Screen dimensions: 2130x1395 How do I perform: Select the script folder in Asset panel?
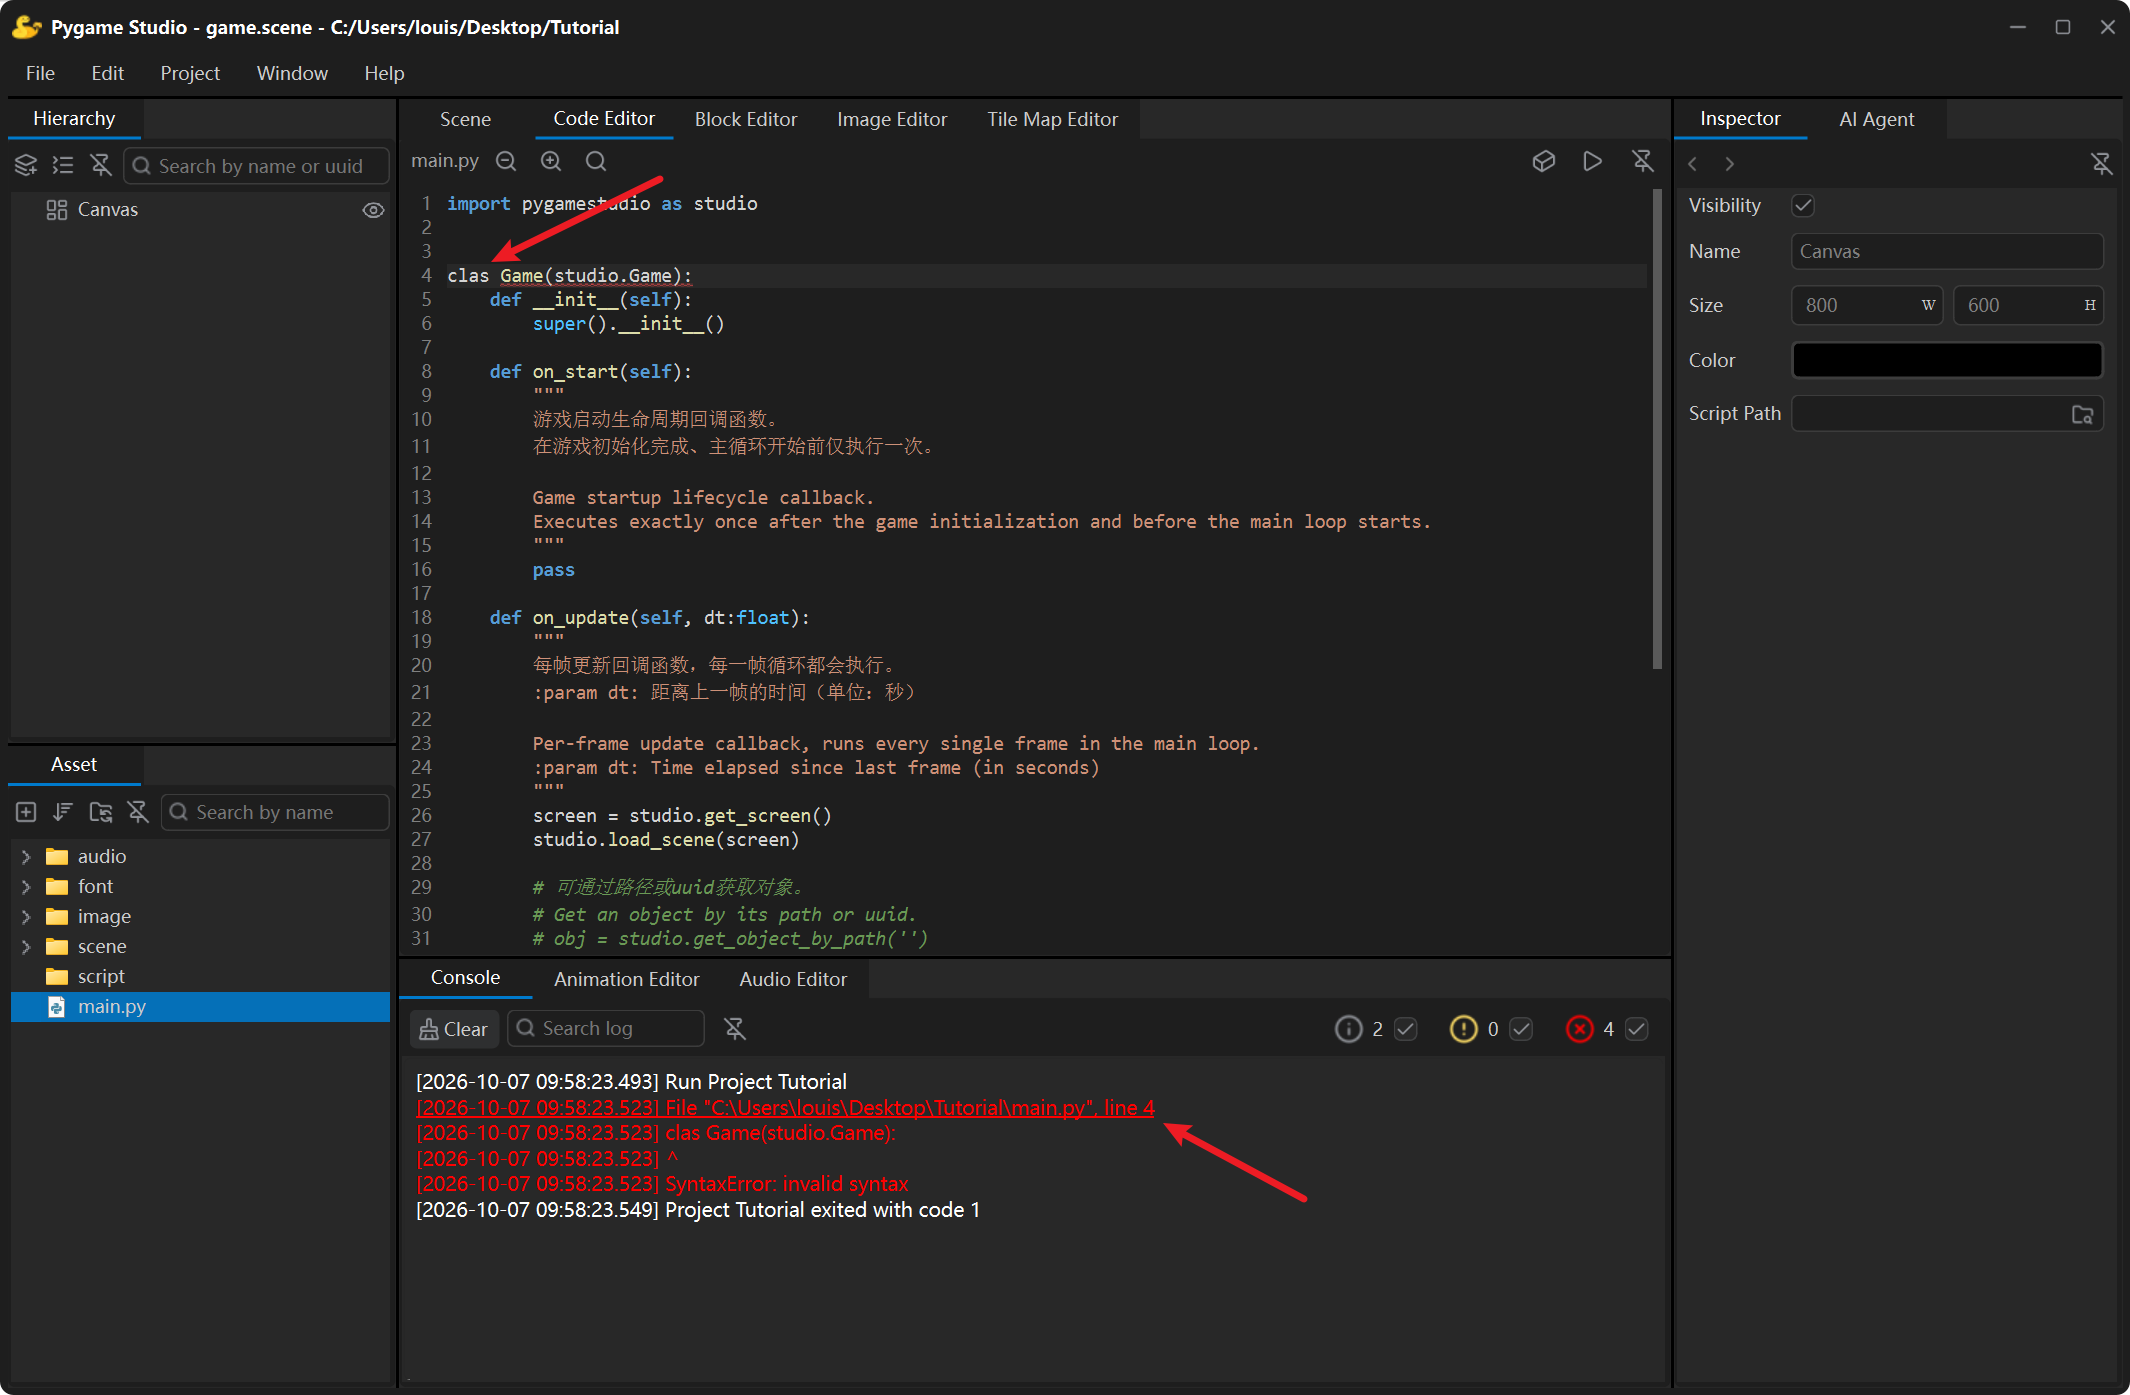click(x=200, y=977)
